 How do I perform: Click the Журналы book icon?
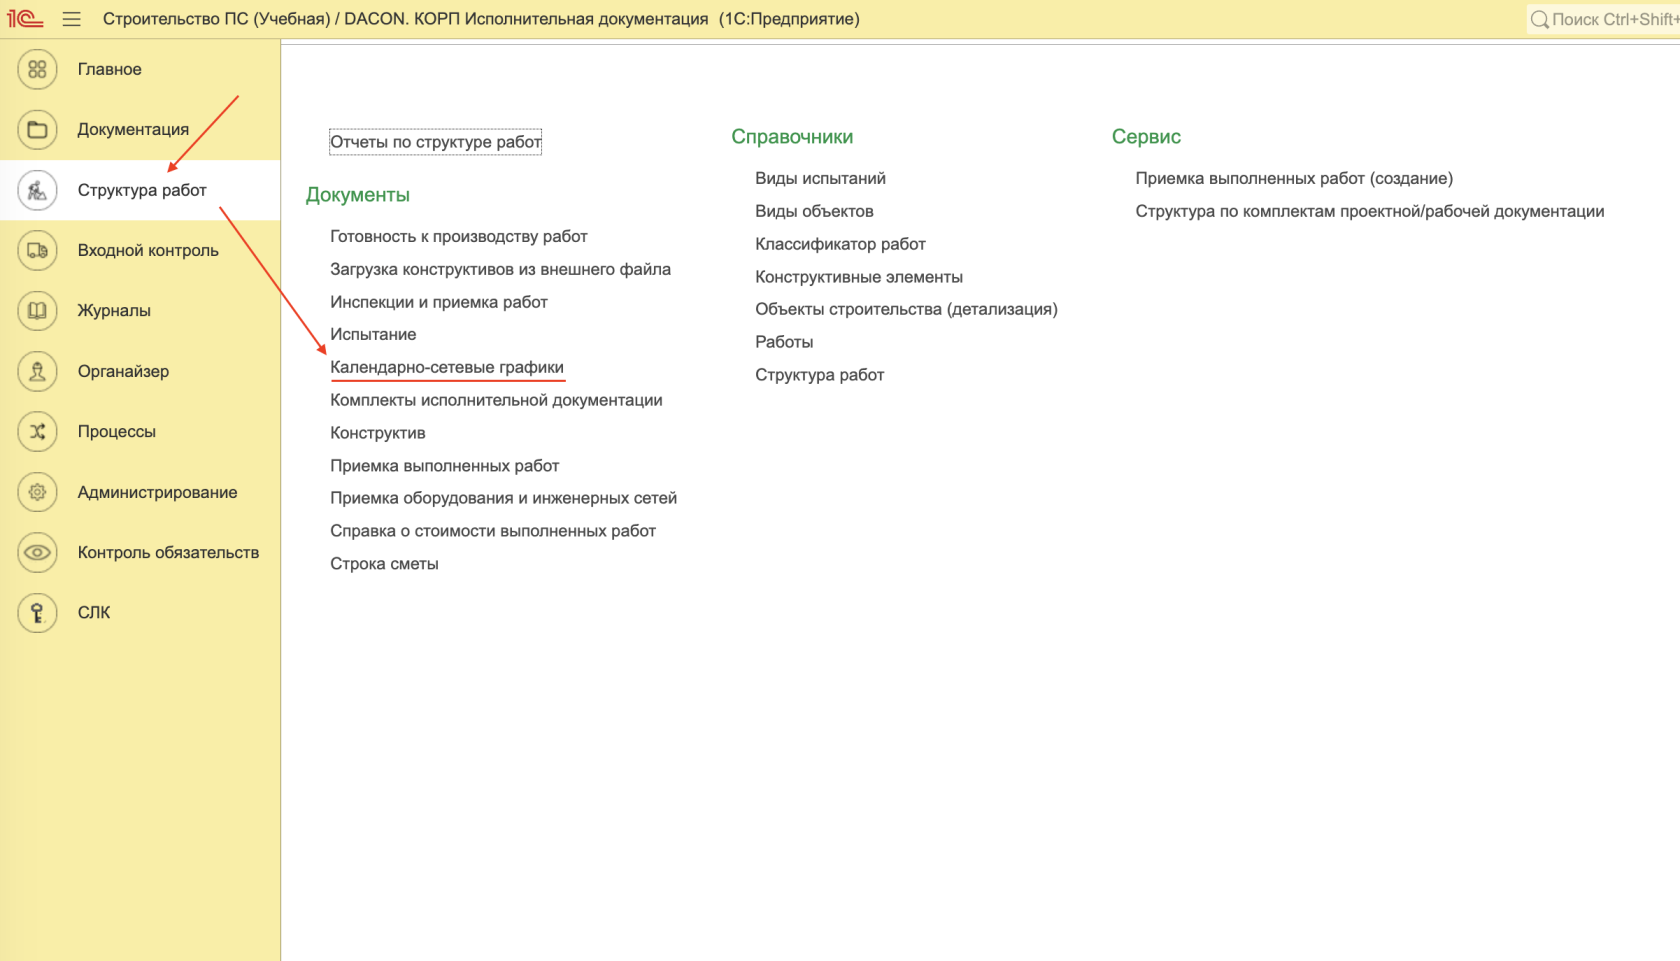(37, 310)
